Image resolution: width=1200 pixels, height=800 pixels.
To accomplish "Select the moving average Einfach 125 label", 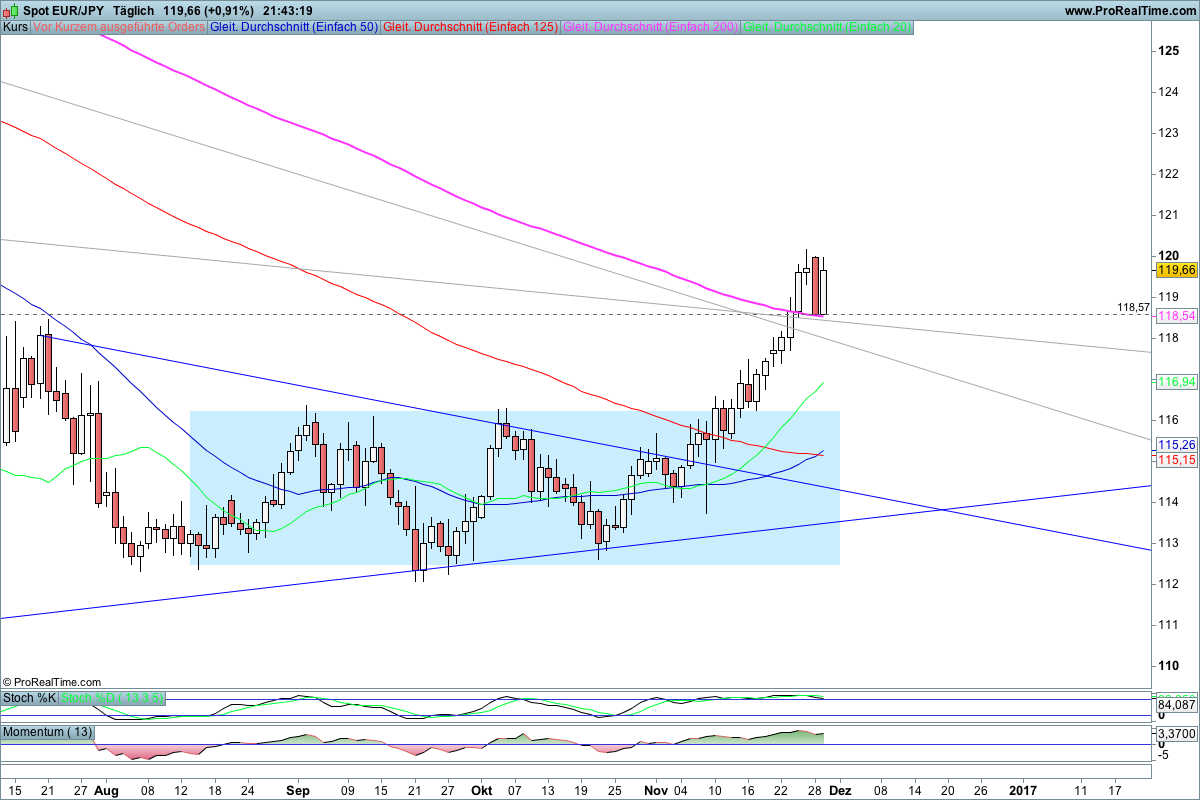I will tap(471, 28).
